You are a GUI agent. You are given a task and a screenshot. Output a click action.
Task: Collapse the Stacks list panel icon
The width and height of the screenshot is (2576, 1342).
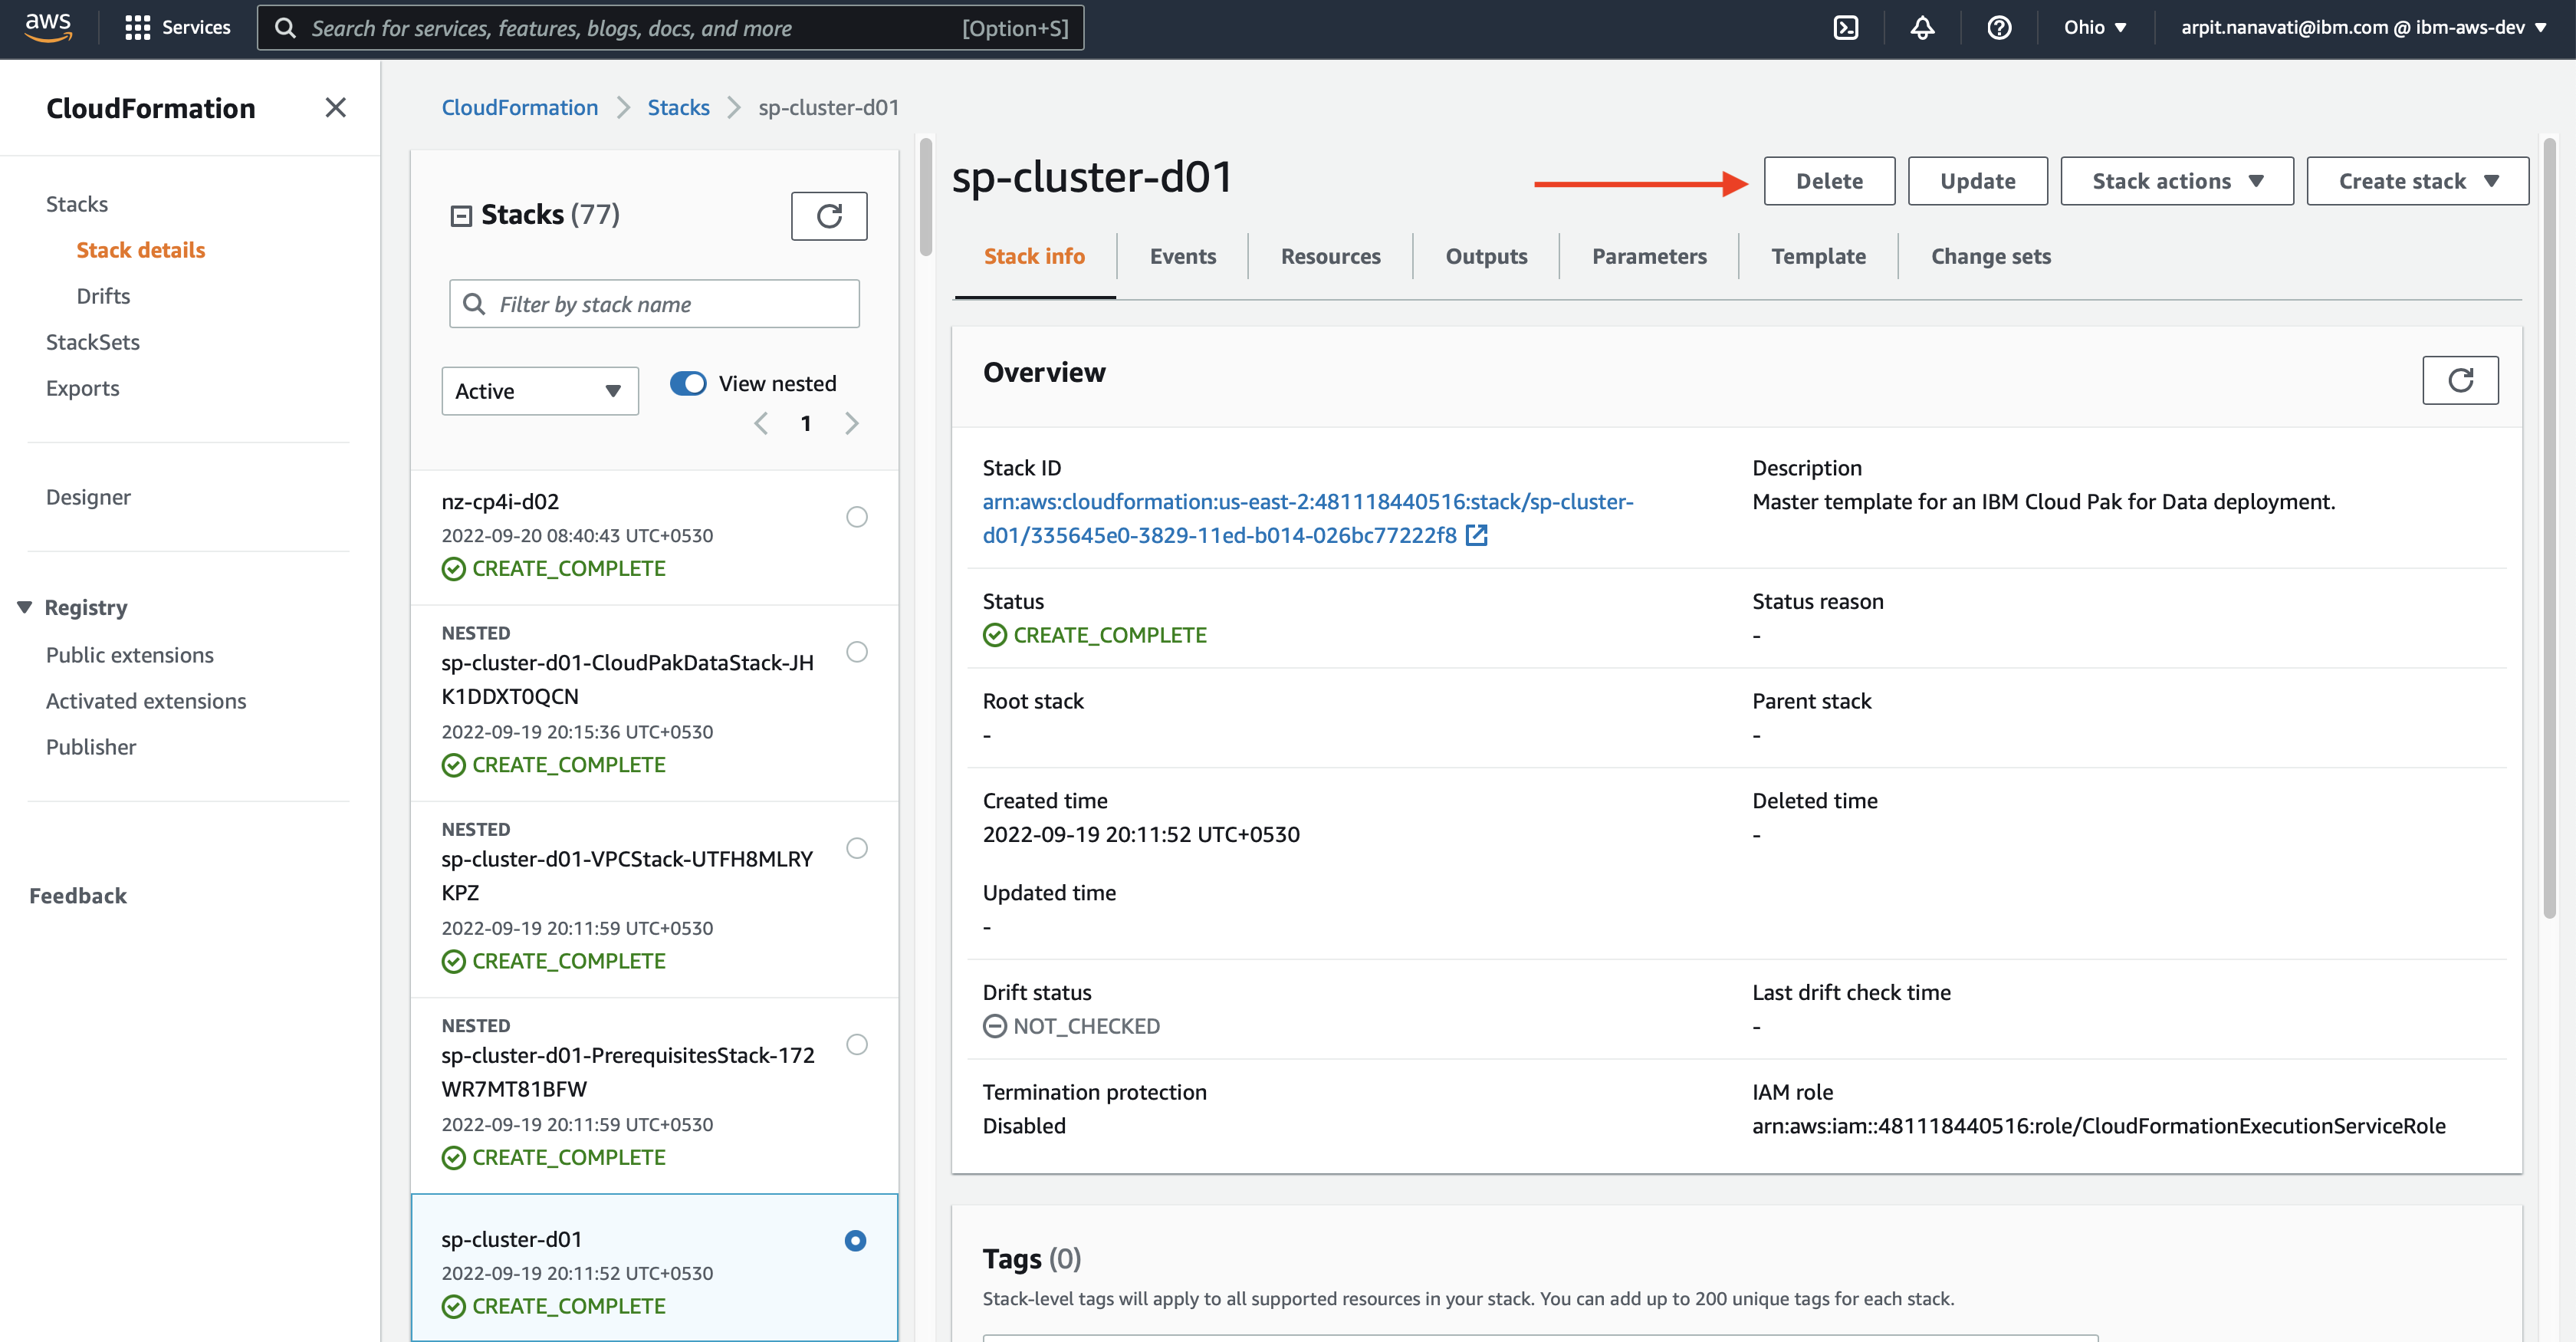coord(461,216)
